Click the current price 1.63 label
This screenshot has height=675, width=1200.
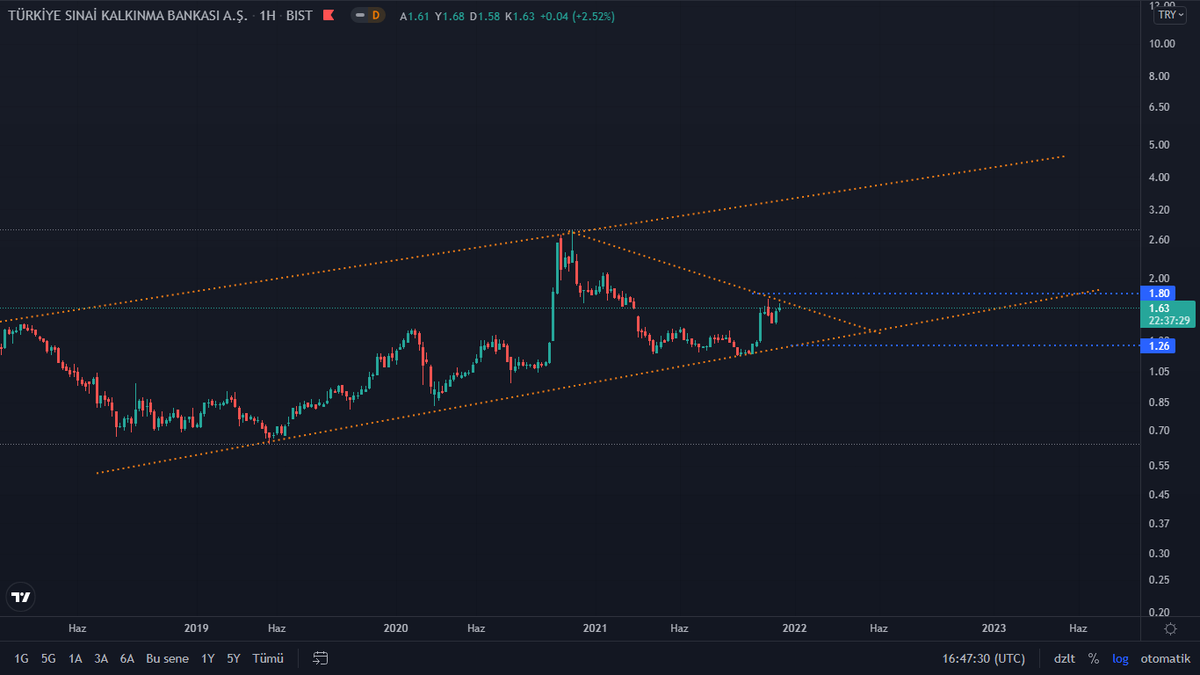click(1169, 314)
